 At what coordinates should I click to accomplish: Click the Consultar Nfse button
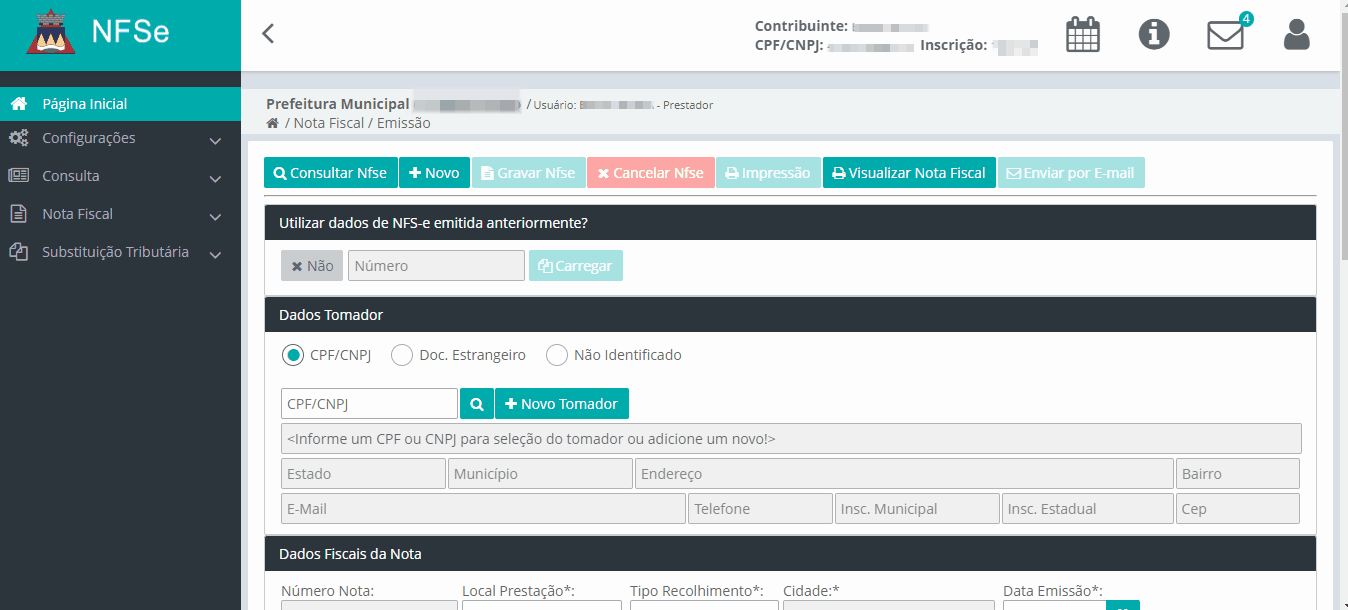coord(331,173)
